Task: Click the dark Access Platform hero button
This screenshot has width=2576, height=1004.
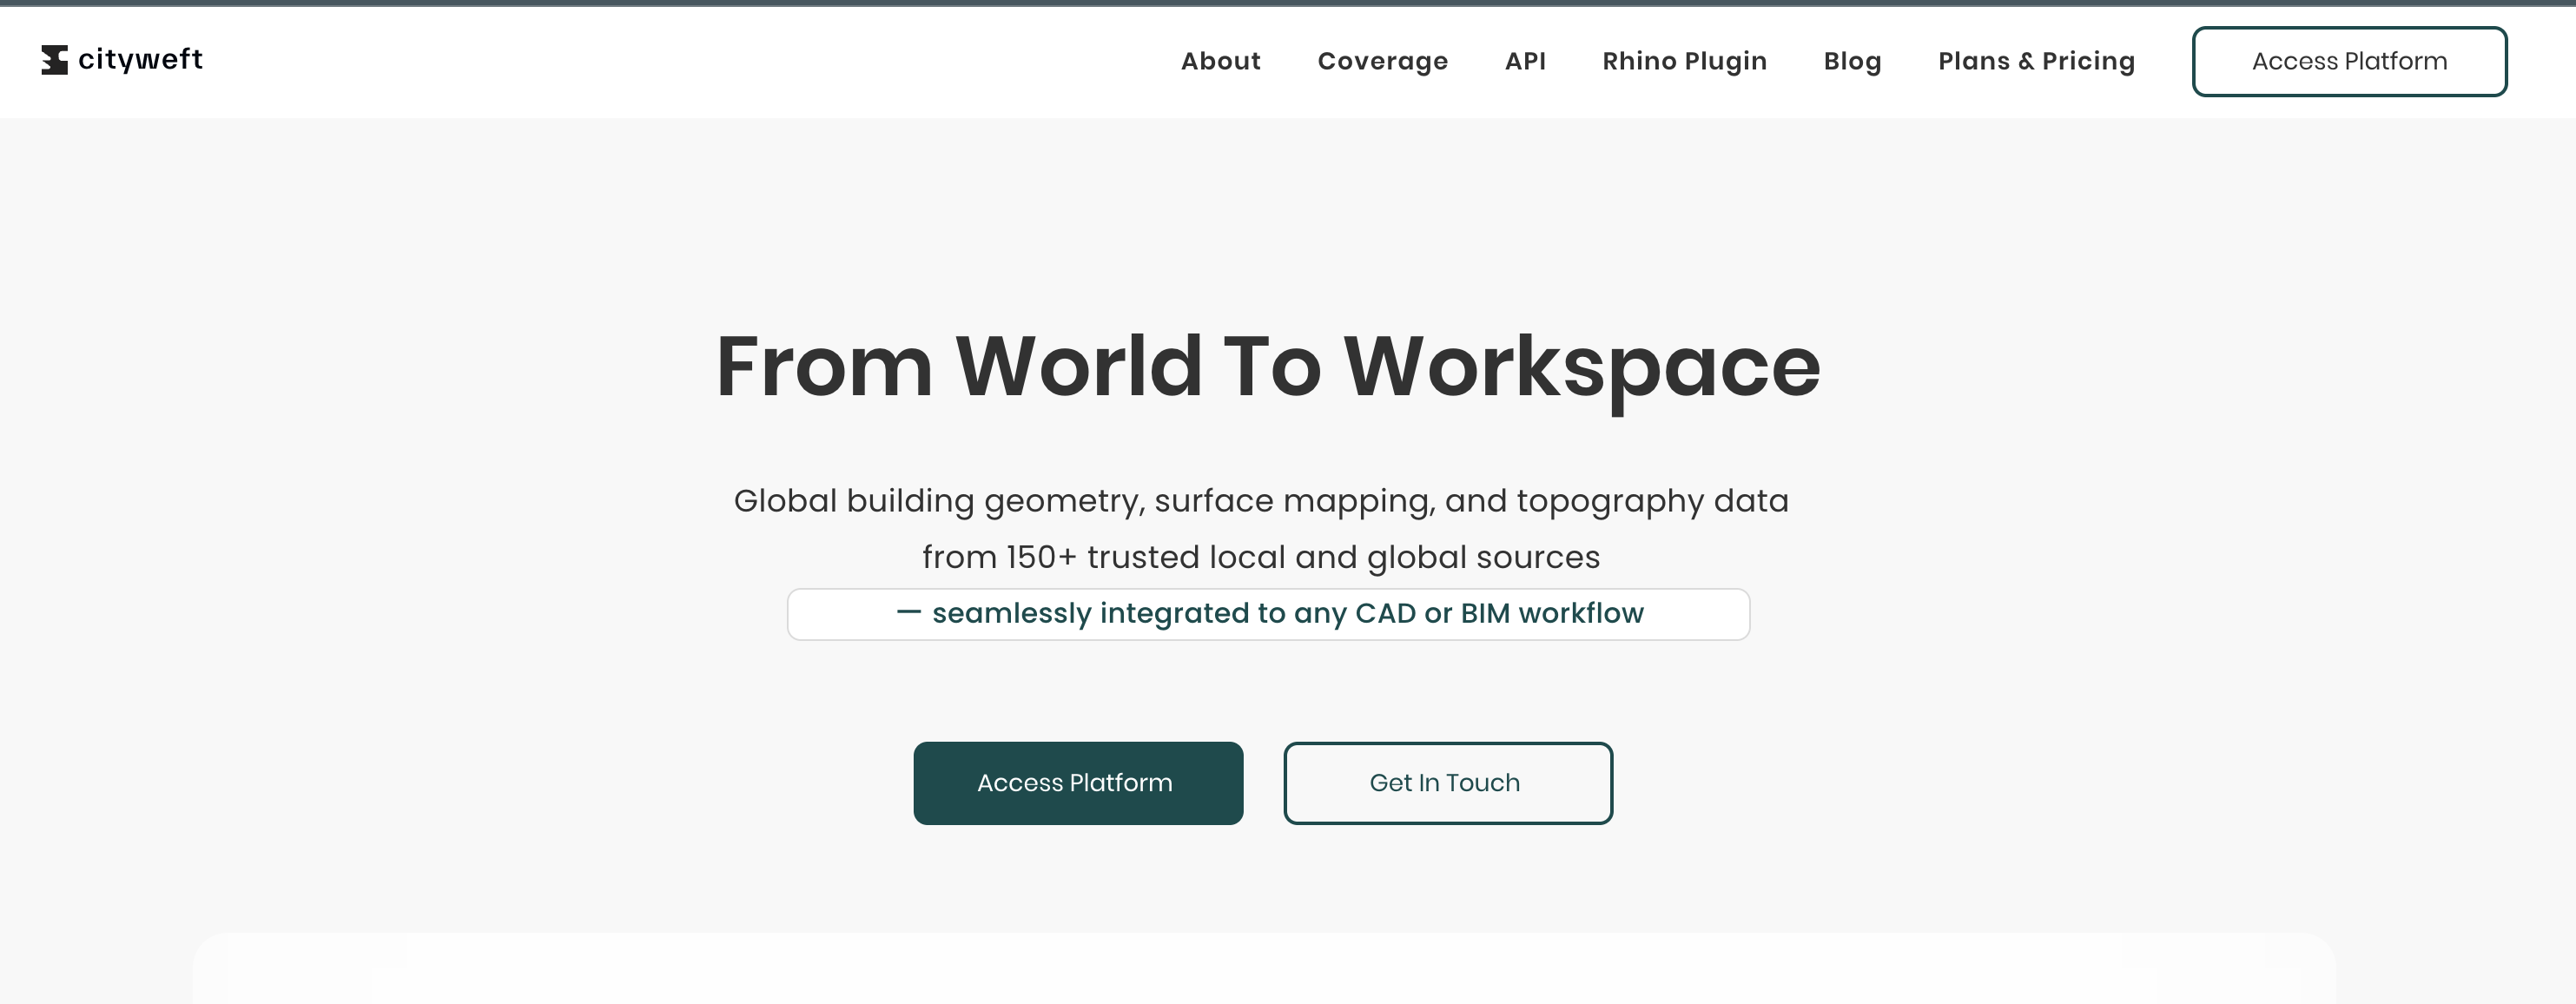Action: pos(1078,783)
